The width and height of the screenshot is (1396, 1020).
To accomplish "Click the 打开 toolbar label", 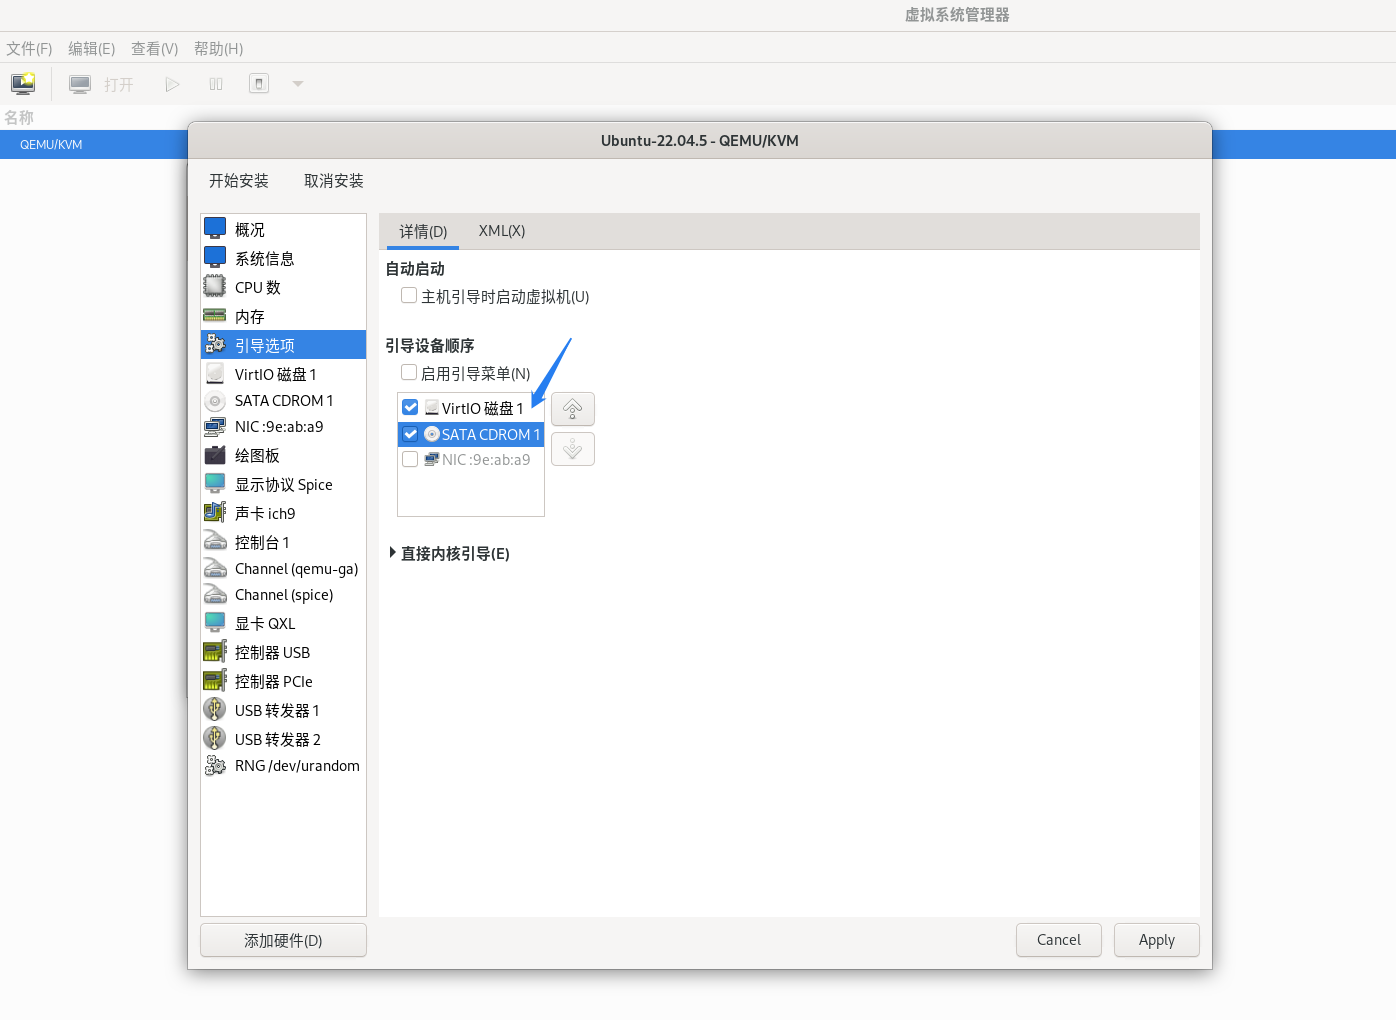I will tap(119, 85).
